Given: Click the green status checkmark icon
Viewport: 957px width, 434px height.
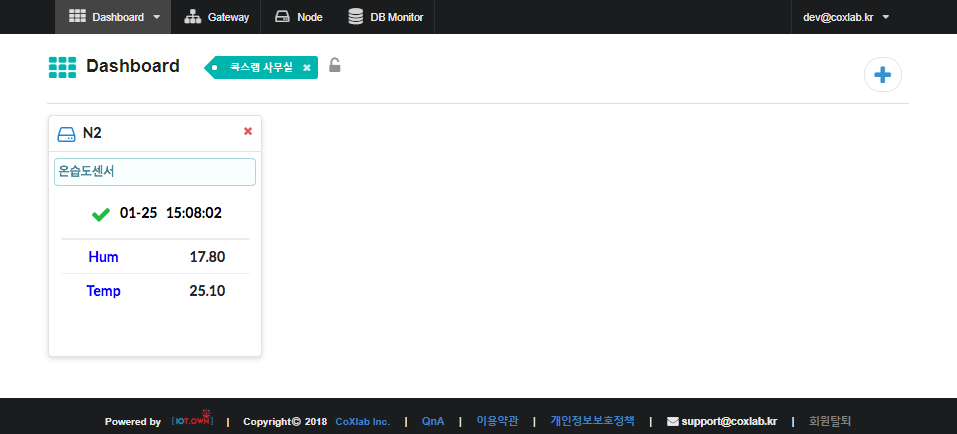Looking at the screenshot, I should click(100, 213).
